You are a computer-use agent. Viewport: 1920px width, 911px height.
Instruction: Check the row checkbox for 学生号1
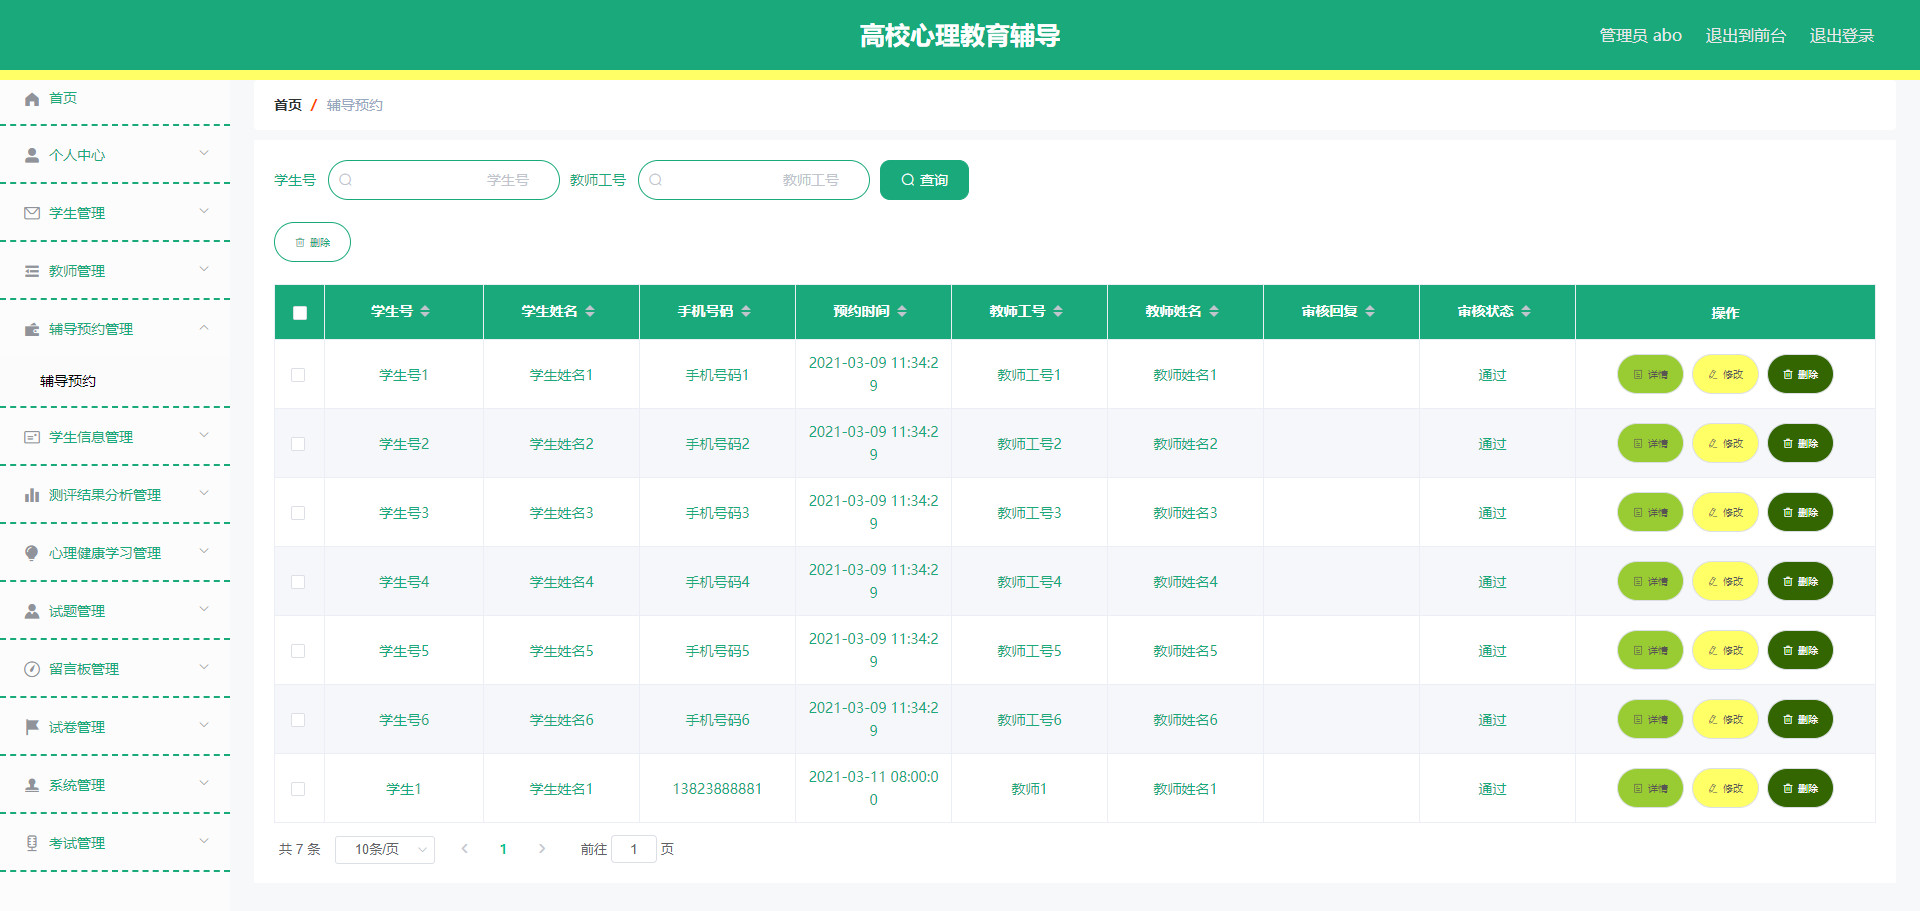[x=298, y=375]
